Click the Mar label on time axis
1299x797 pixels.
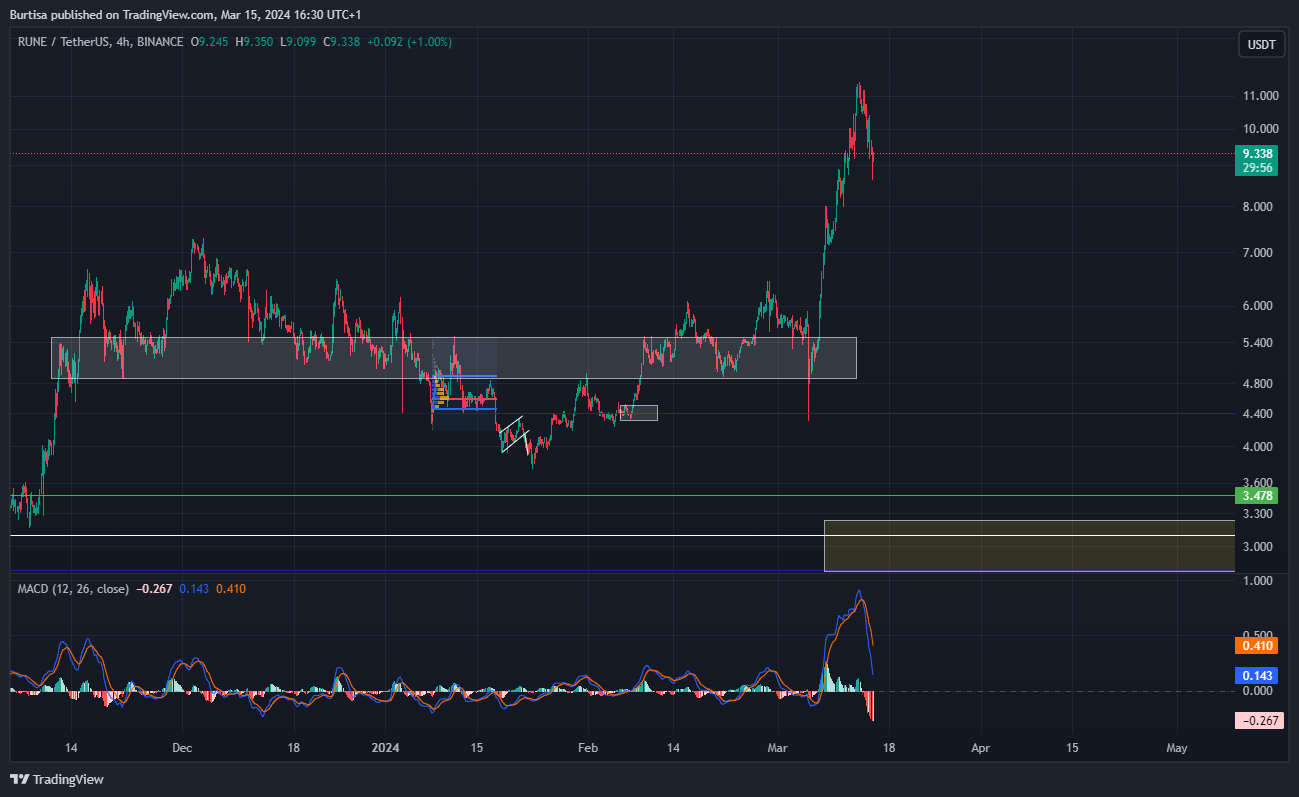coord(777,747)
